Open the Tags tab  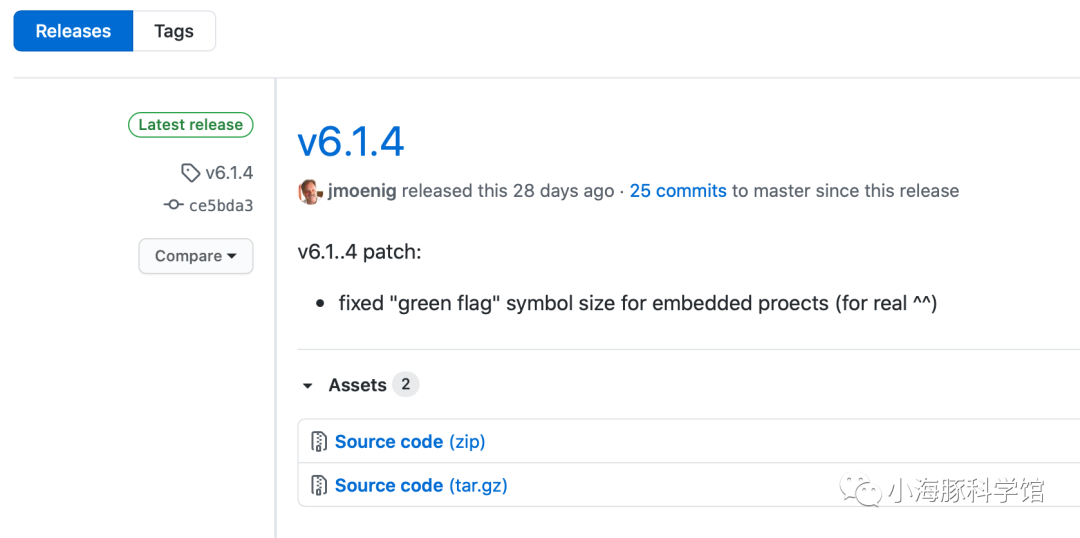174,31
